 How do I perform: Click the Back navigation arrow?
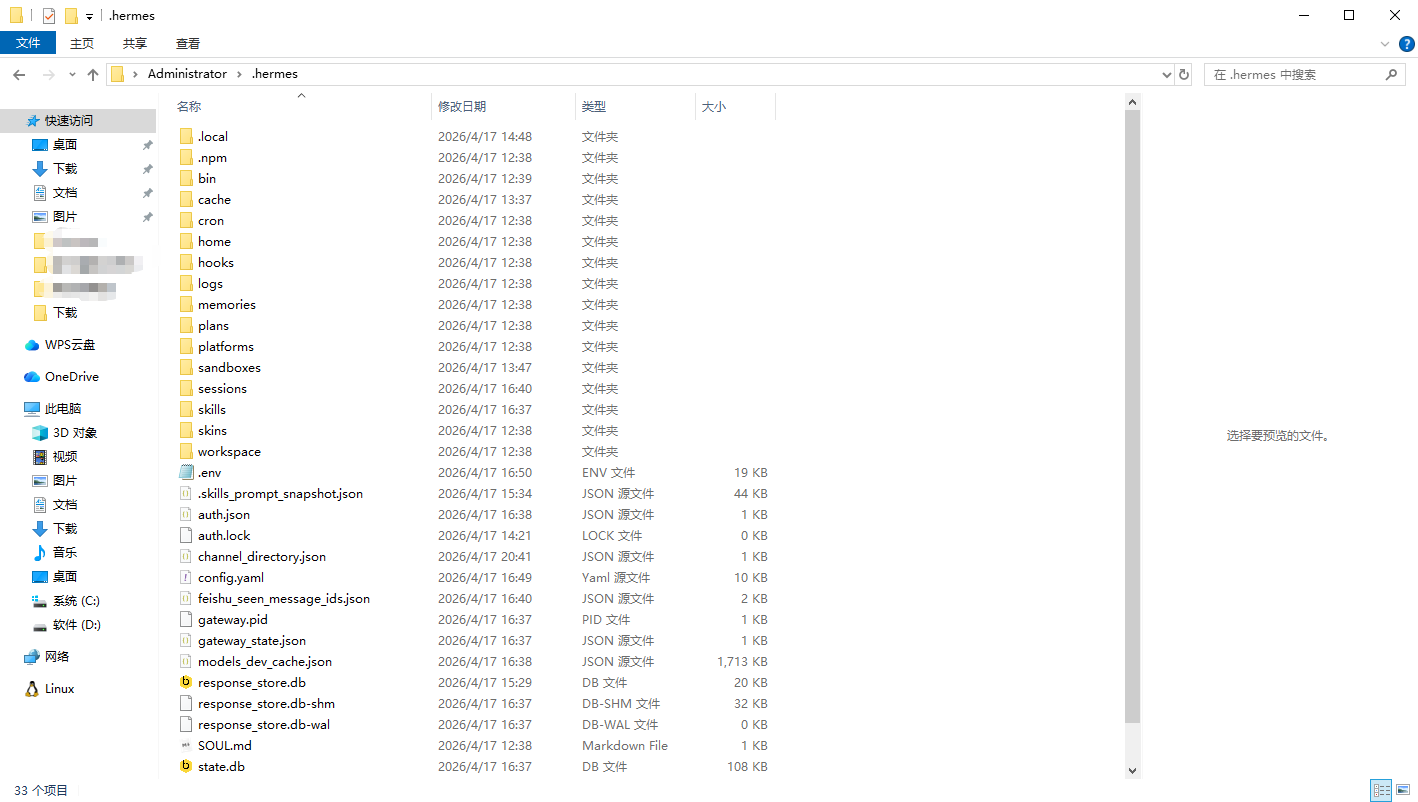click(x=19, y=75)
